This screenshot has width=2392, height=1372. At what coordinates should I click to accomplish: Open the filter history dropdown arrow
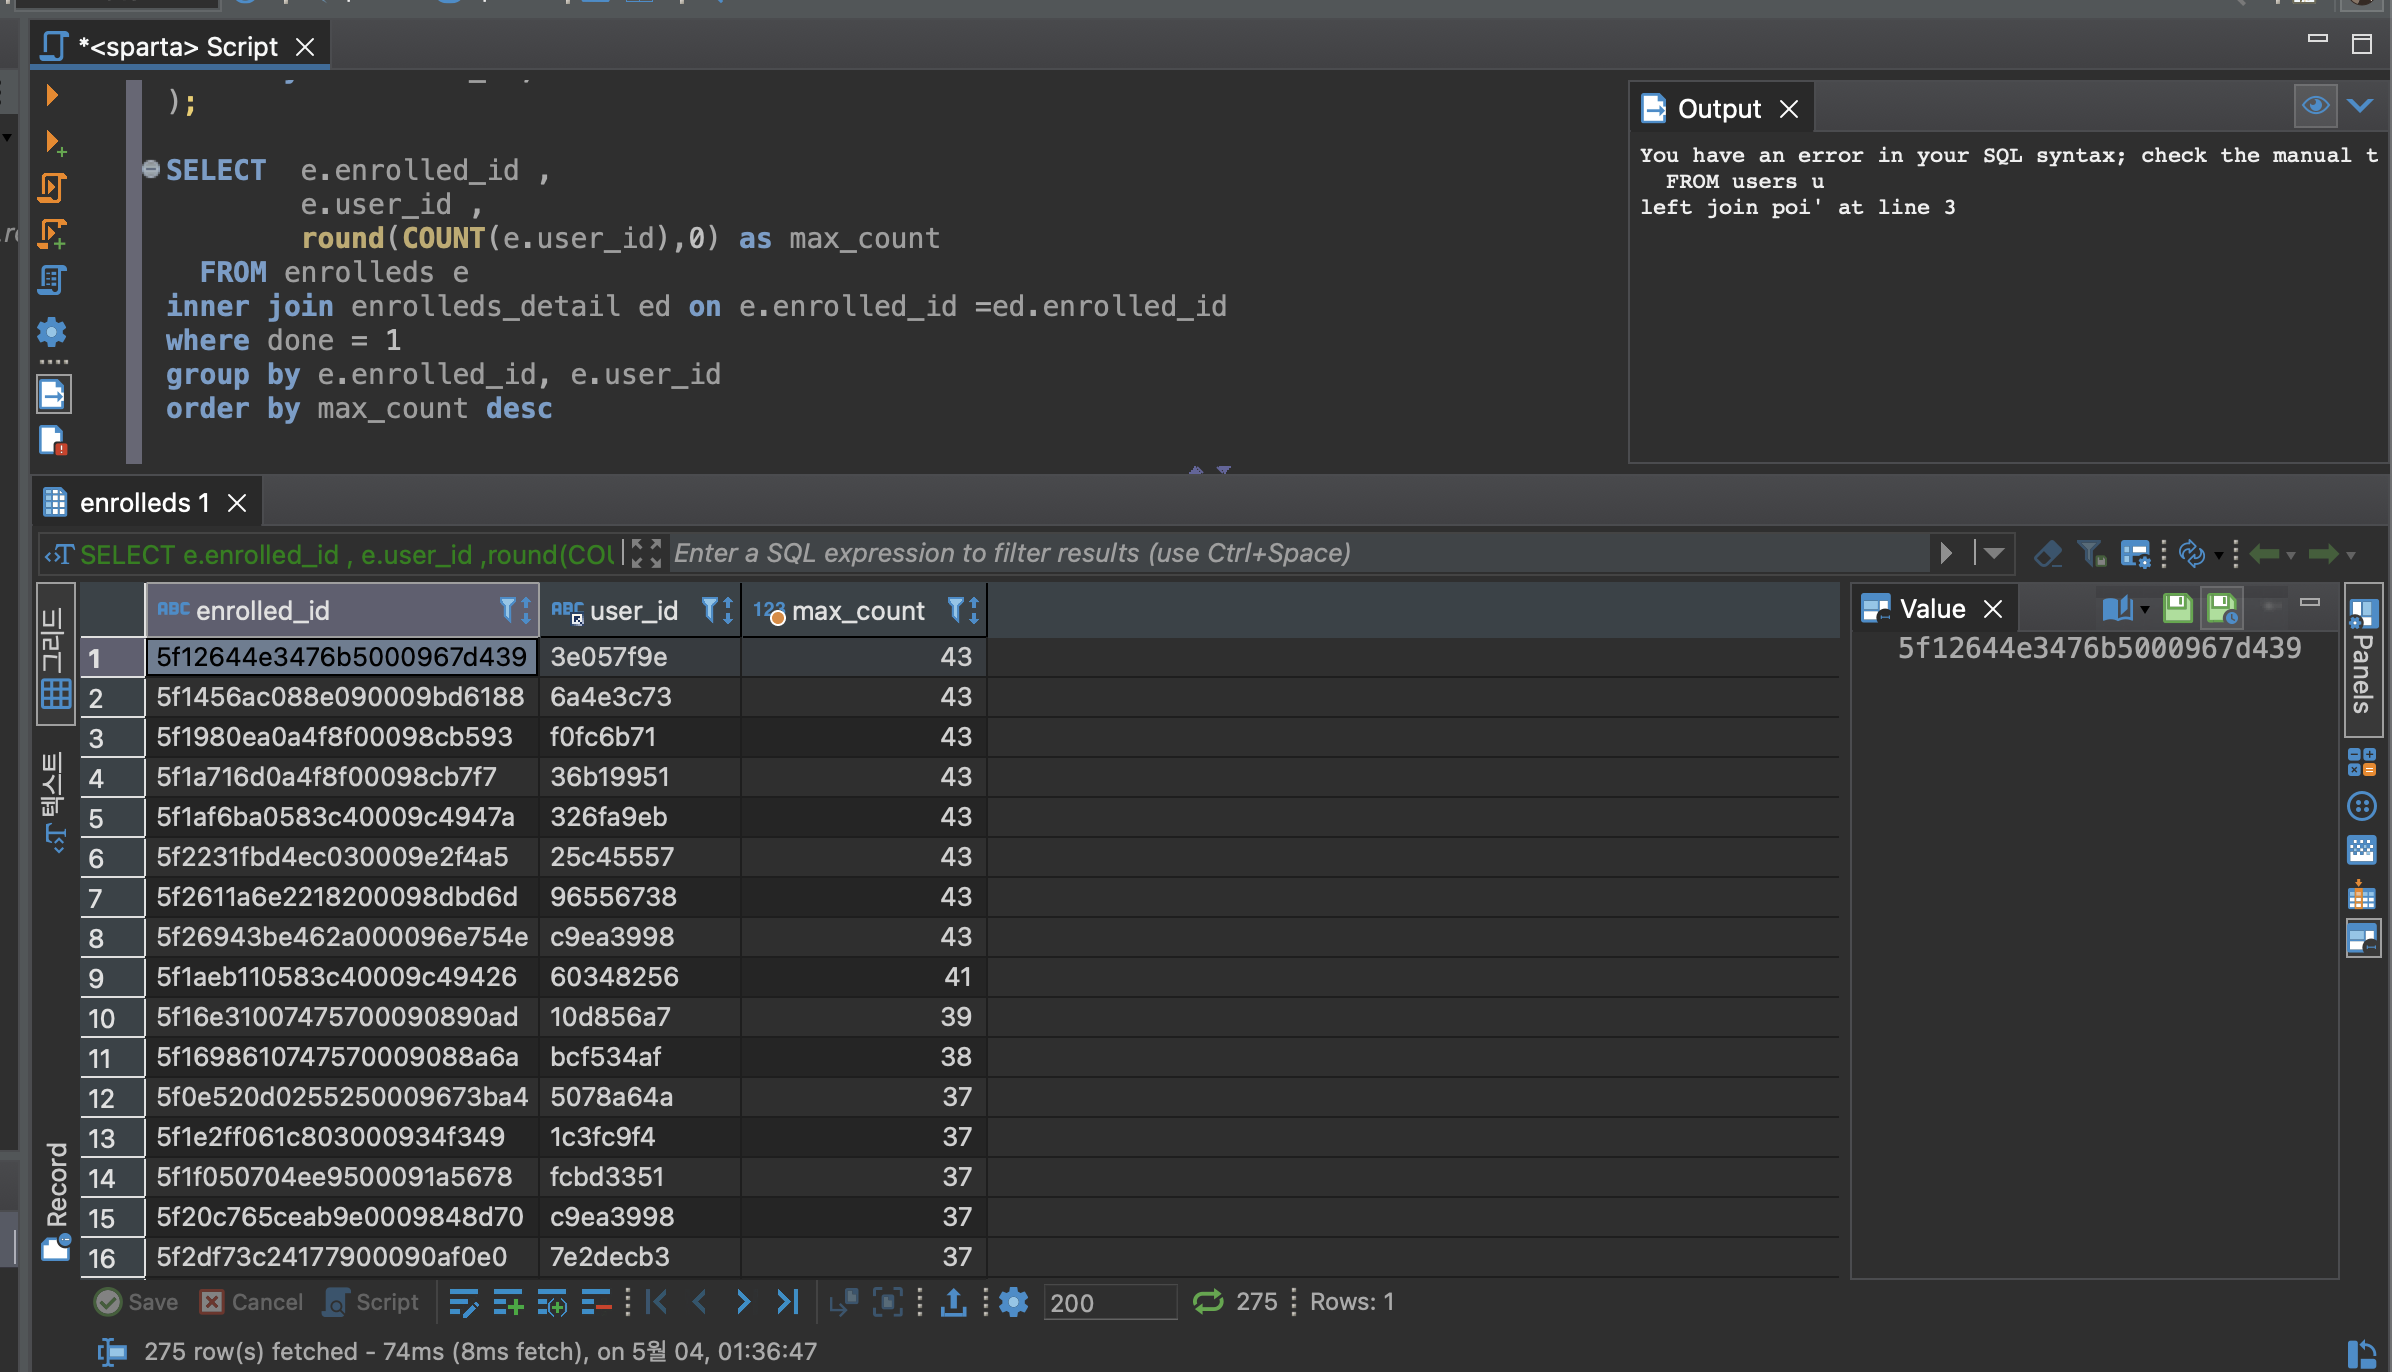pos(1993,553)
